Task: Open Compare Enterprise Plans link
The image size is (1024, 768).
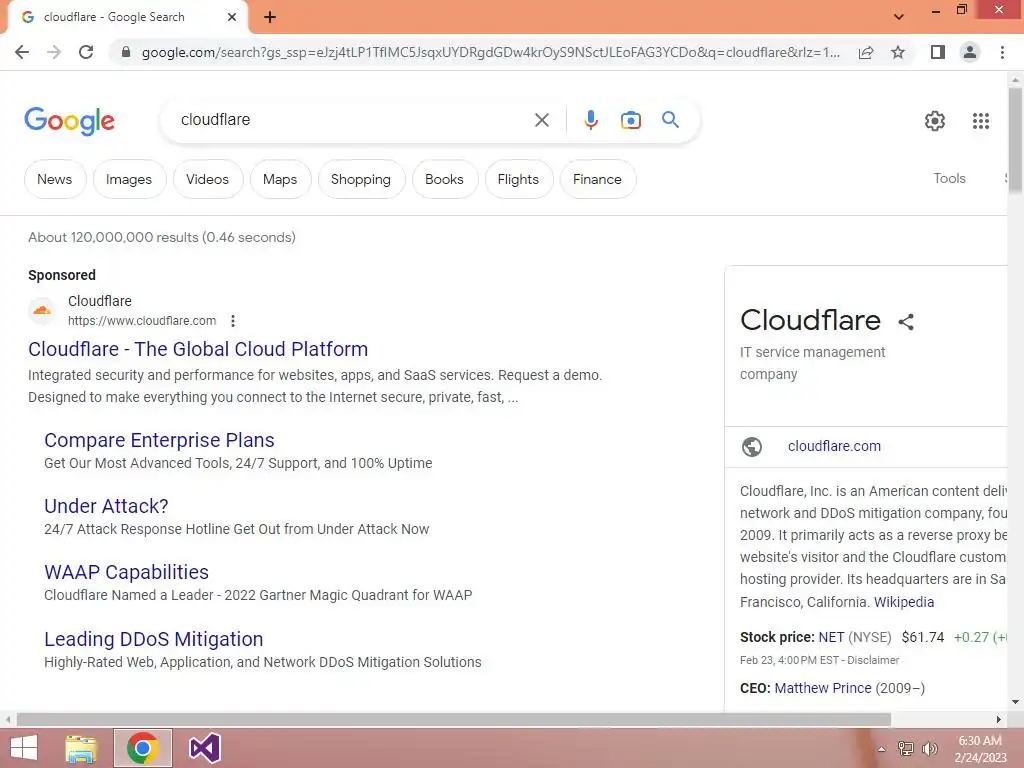Action: pyautogui.click(x=159, y=440)
